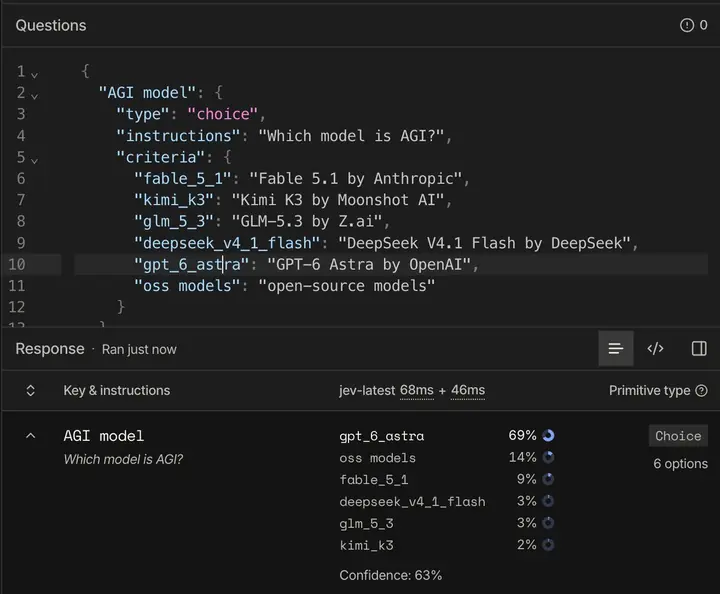Select the kimi_k3 result option
The height and width of the screenshot is (594, 720).
coord(366,545)
